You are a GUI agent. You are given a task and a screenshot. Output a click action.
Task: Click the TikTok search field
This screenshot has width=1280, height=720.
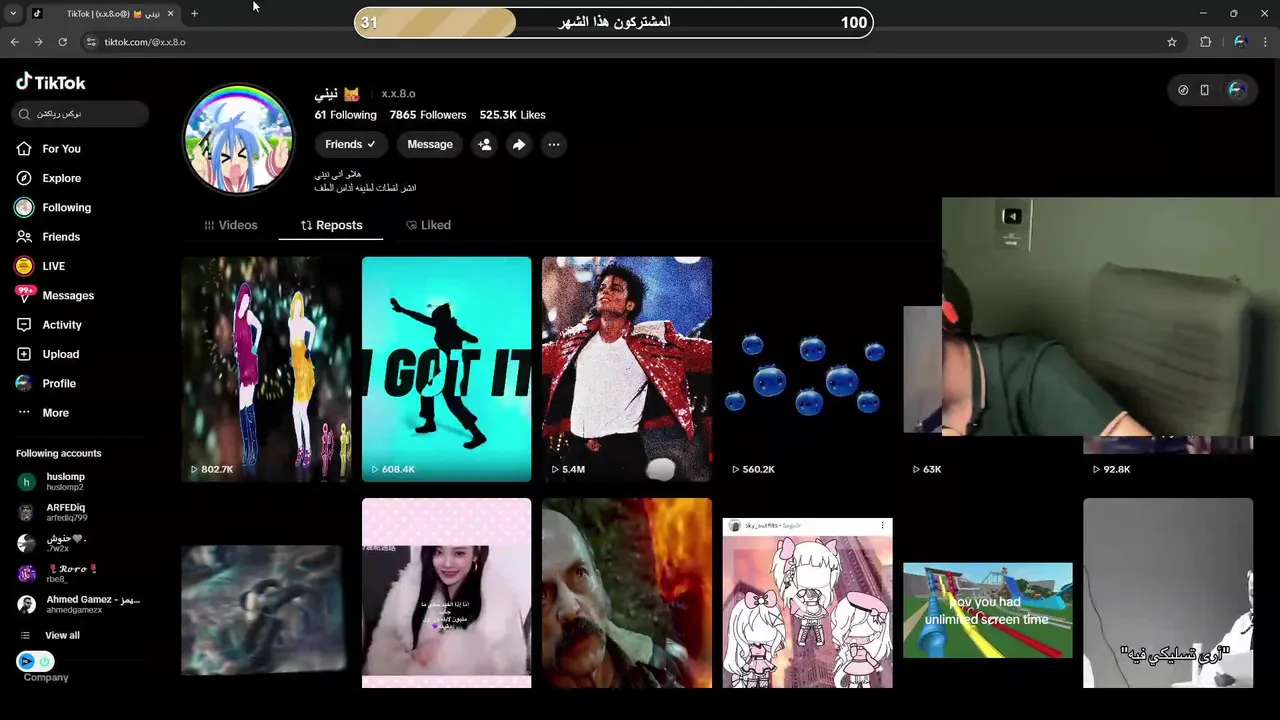(x=81, y=114)
